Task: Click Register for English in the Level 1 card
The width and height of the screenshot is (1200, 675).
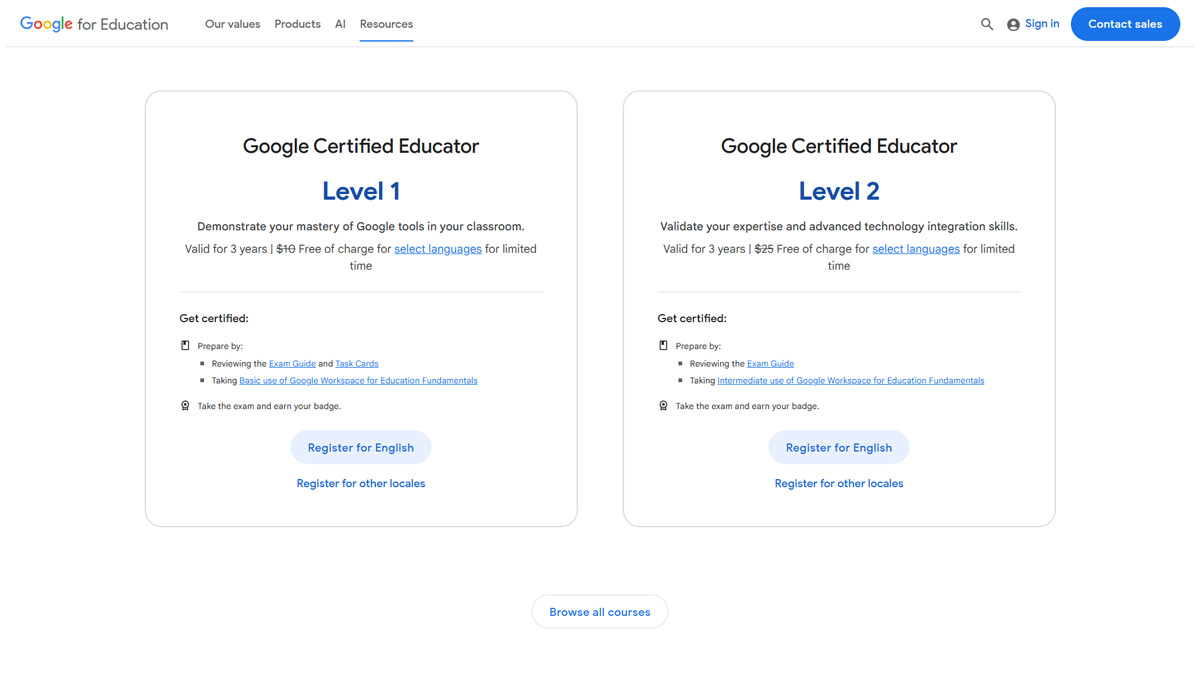Action: (360, 447)
